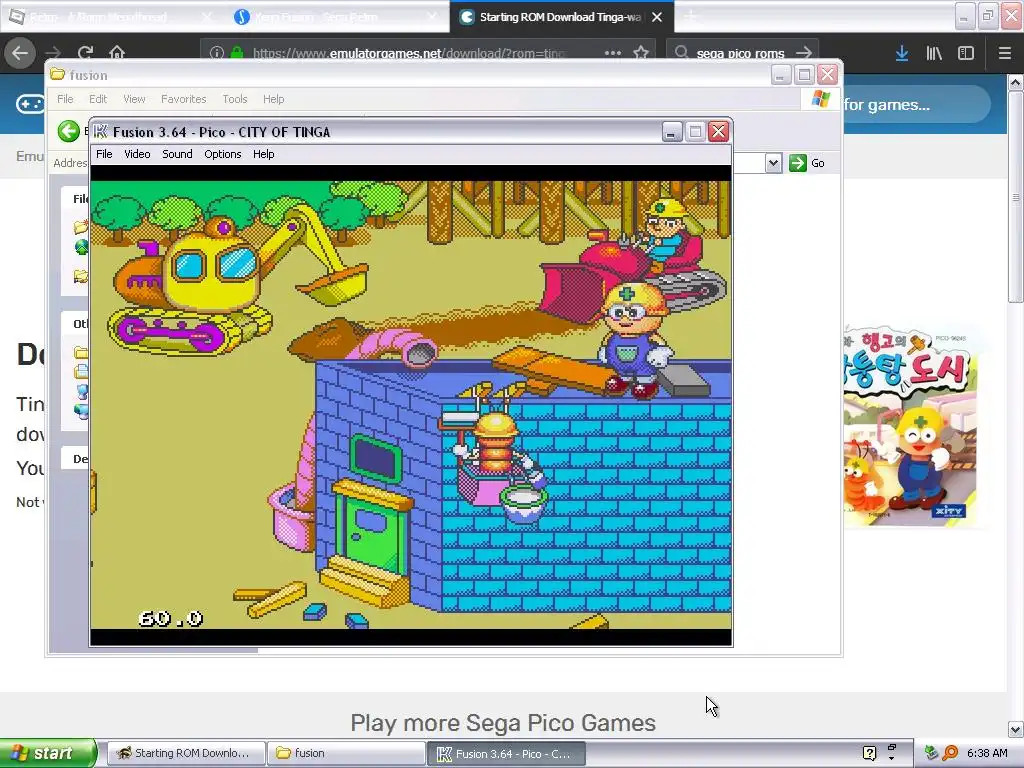Select the Starting ROM Download browser tab
This screenshot has width=1024, height=768.
560,17
